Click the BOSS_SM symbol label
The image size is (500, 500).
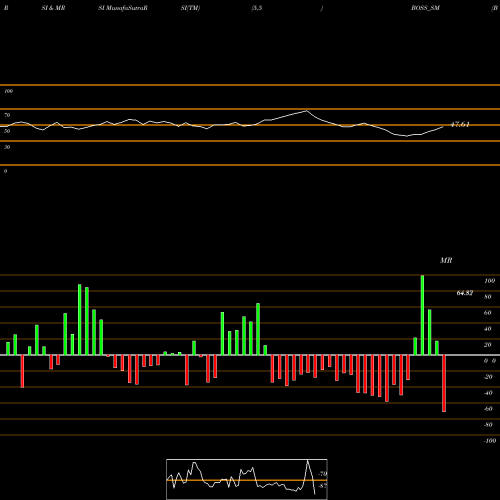coord(425,8)
